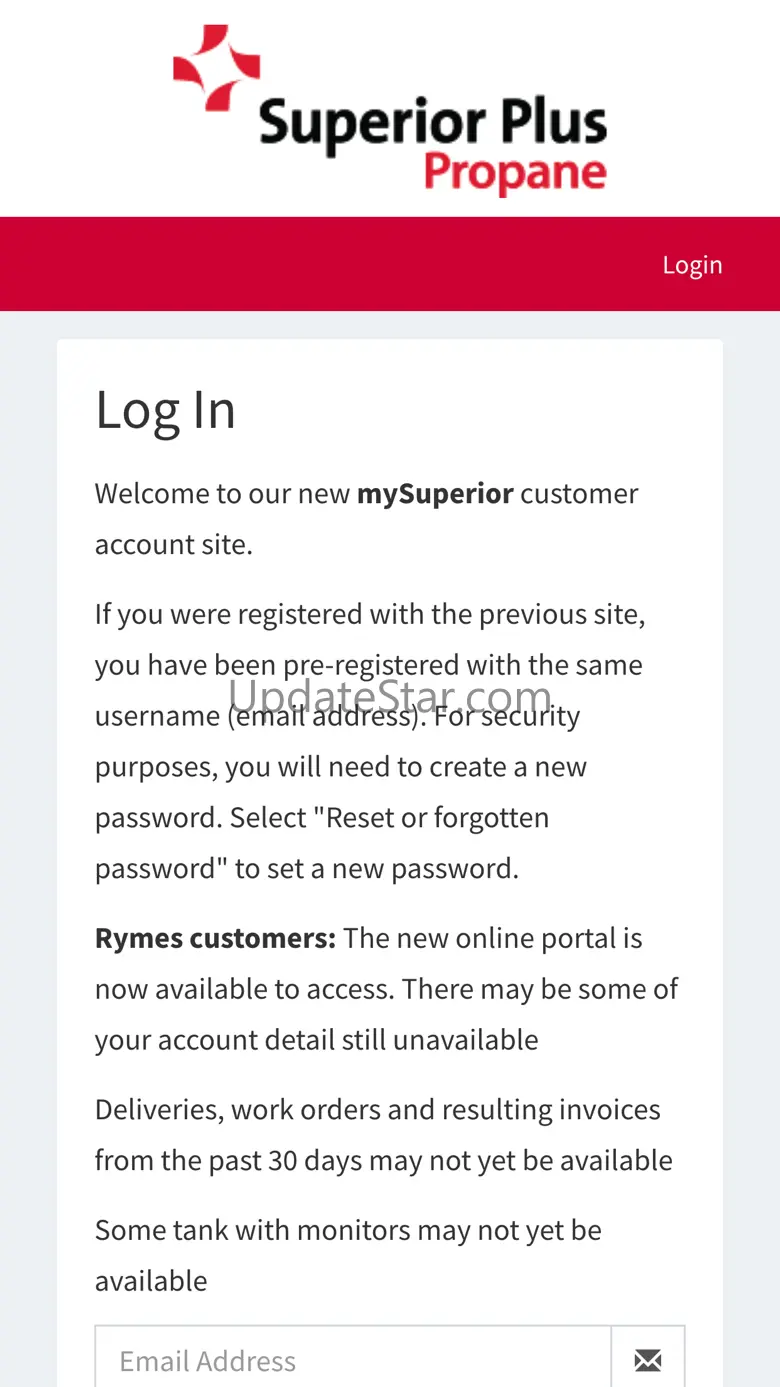This screenshot has height=1387, width=780.
Task: Click the "If you were registered" sentence
Action: point(370,614)
